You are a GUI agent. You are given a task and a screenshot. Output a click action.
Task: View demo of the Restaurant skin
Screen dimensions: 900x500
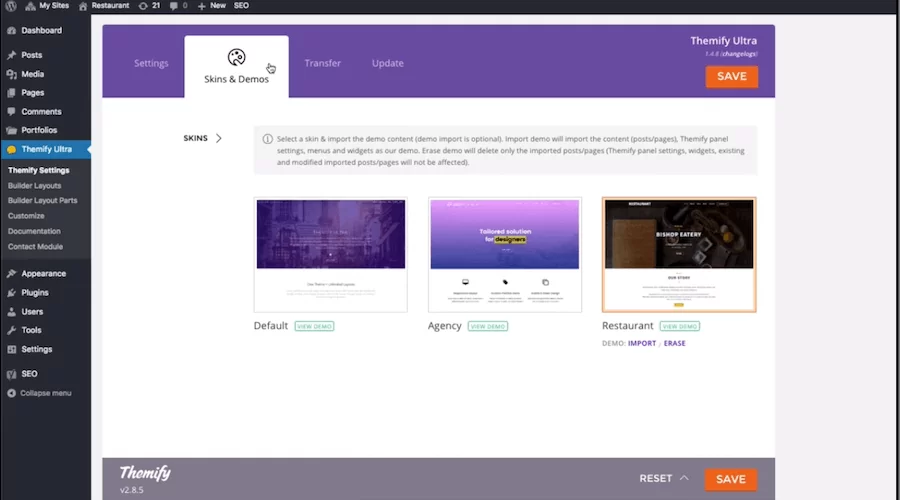point(680,326)
